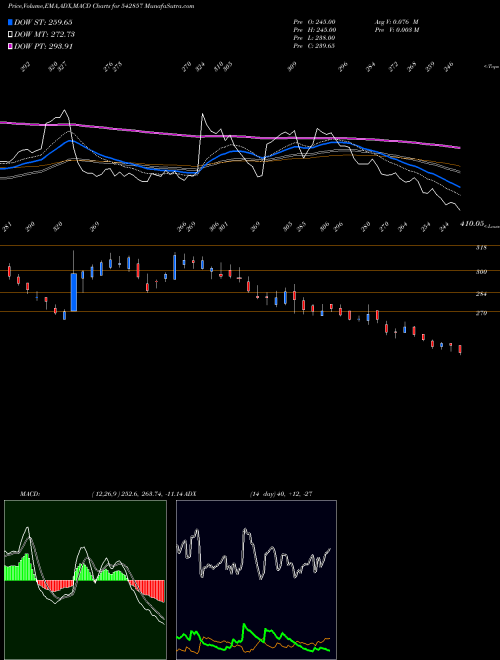The image size is (500, 660).
Task: Open the green MACD histogram panel
Action: pos(85,580)
